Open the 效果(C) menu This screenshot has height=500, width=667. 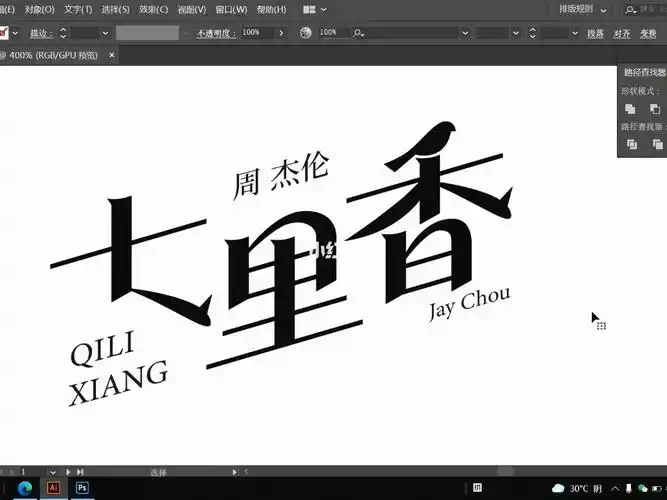(x=154, y=9)
